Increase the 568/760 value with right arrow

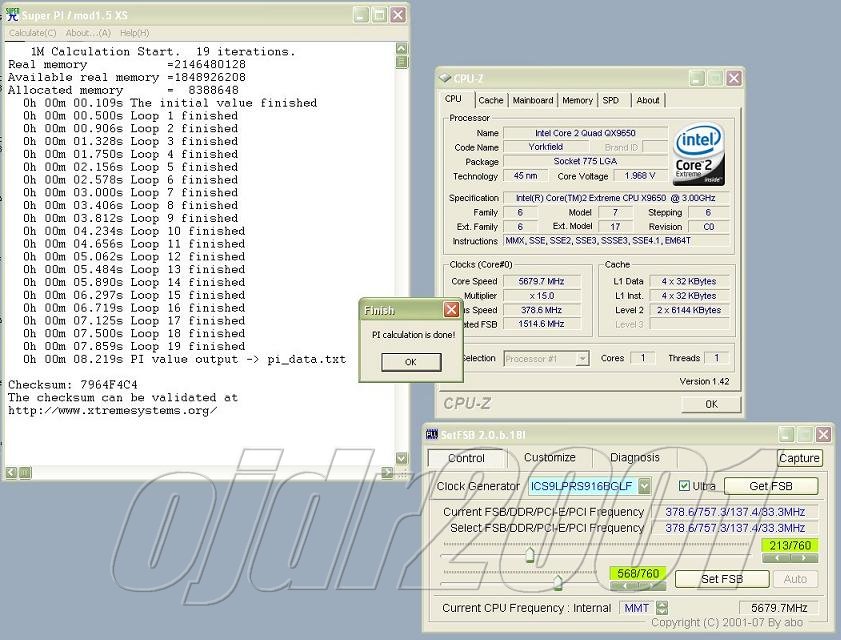tap(652, 586)
